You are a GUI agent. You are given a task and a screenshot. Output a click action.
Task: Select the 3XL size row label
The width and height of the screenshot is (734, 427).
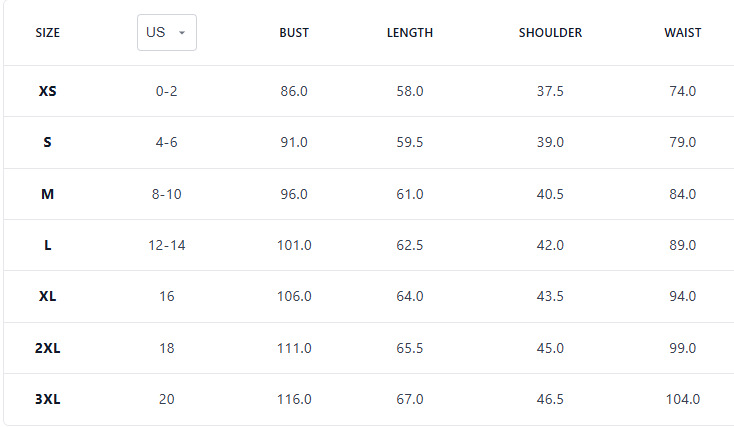(47, 399)
